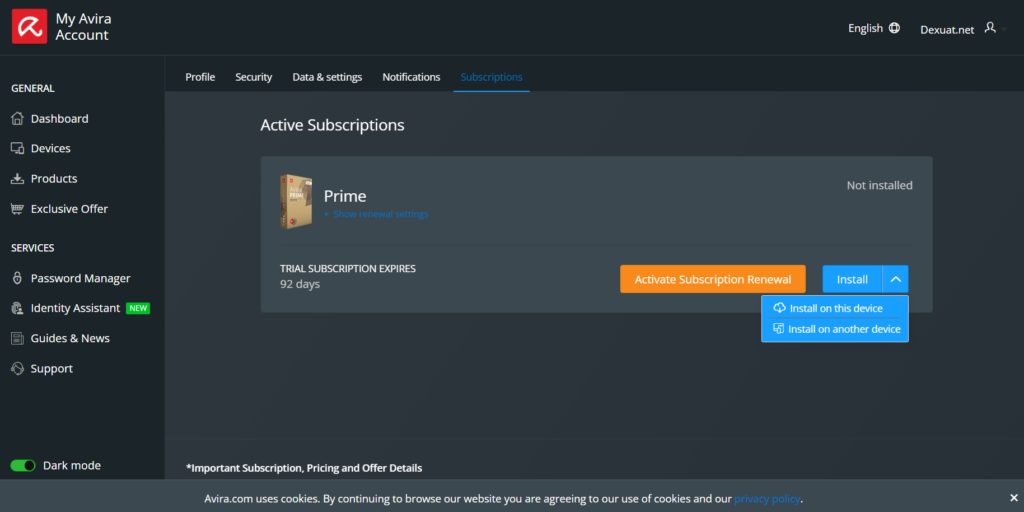This screenshot has height=512, width=1024.
Task: Open the privacy policy link
Action: (x=767, y=498)
